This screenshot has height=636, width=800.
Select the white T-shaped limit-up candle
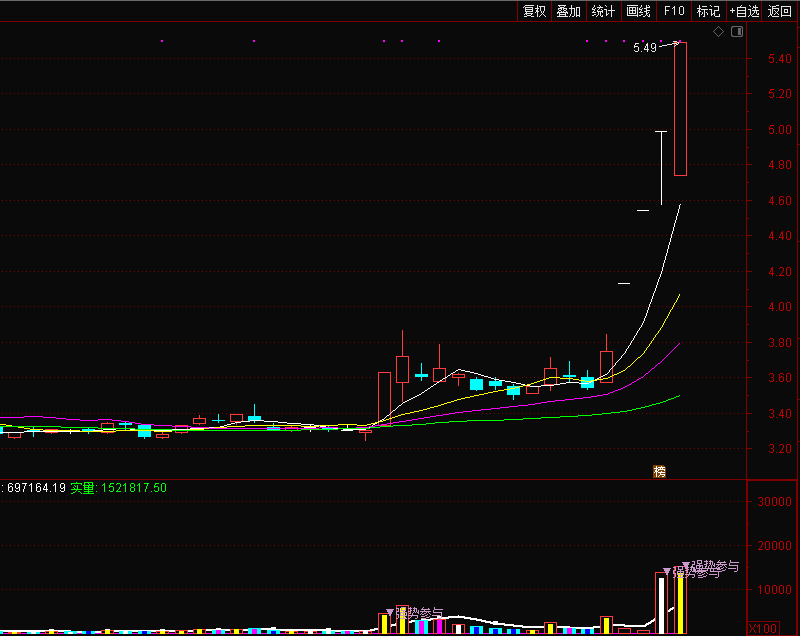(661, 168)
